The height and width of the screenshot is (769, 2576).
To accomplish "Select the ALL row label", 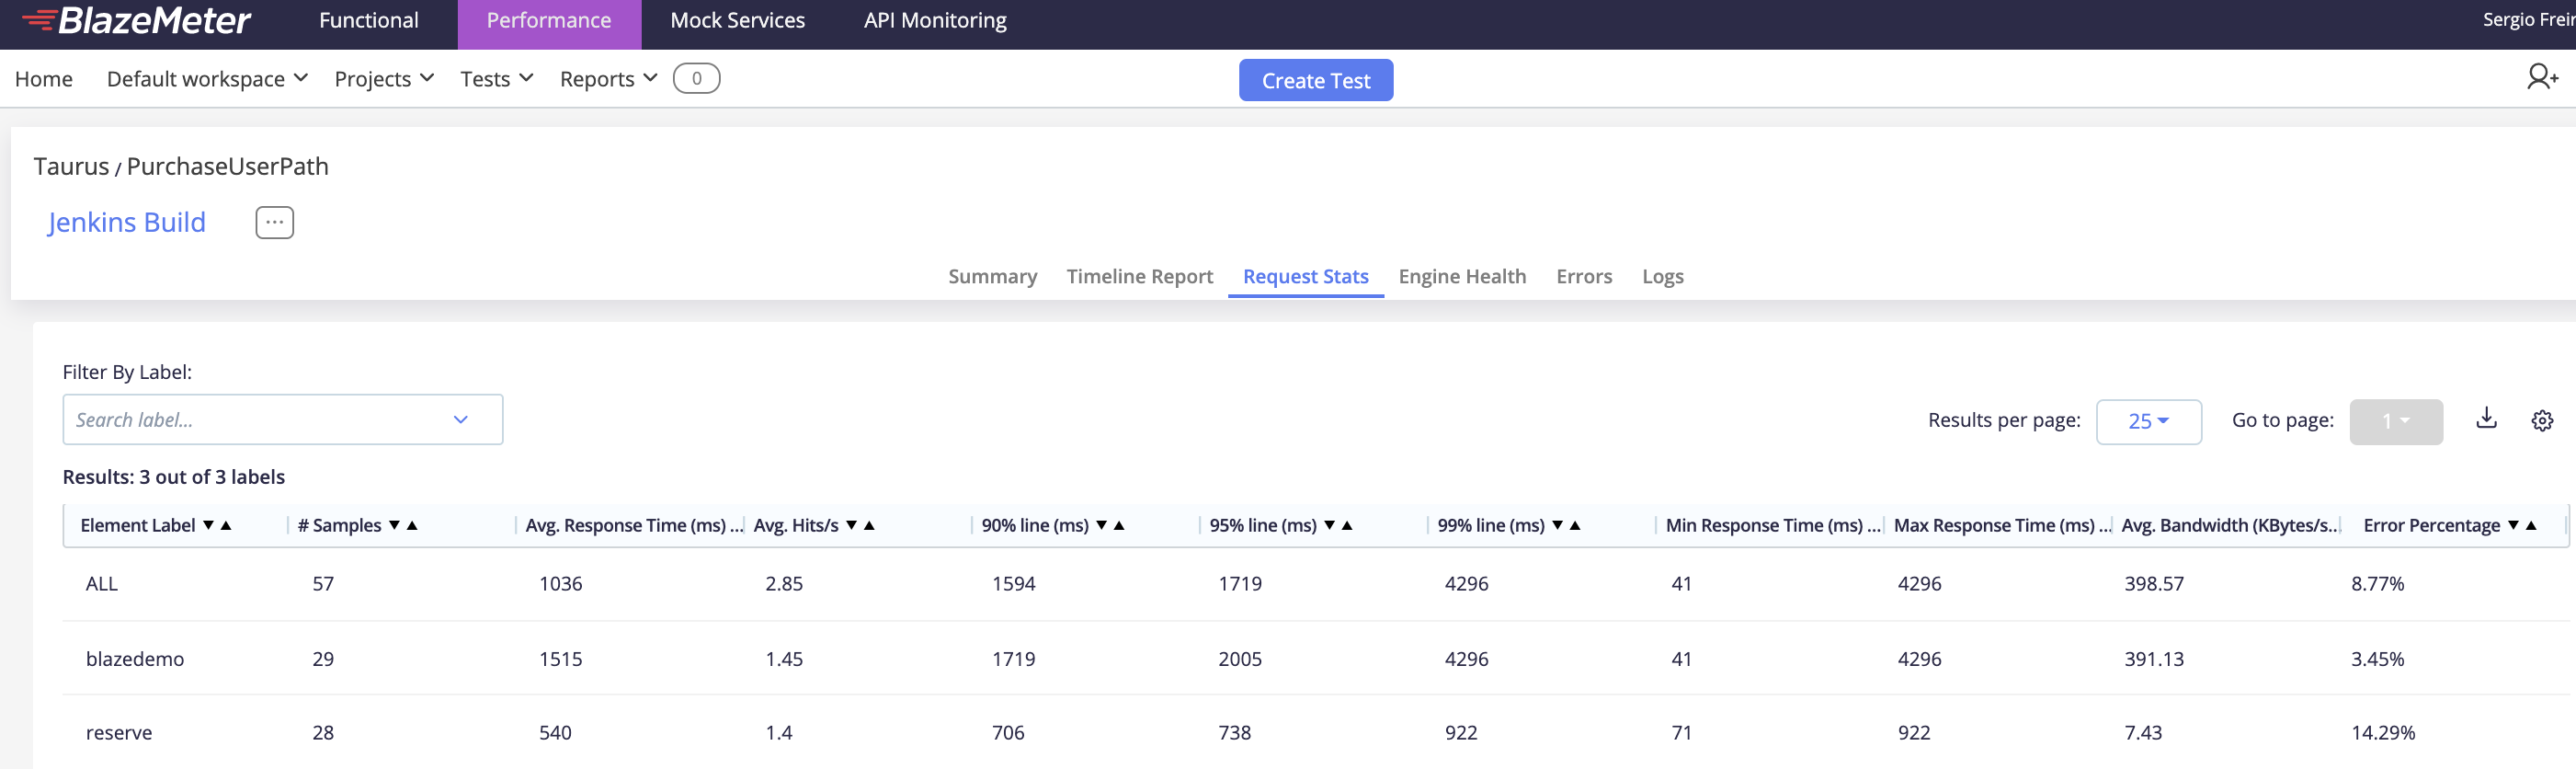I will 102,584.
